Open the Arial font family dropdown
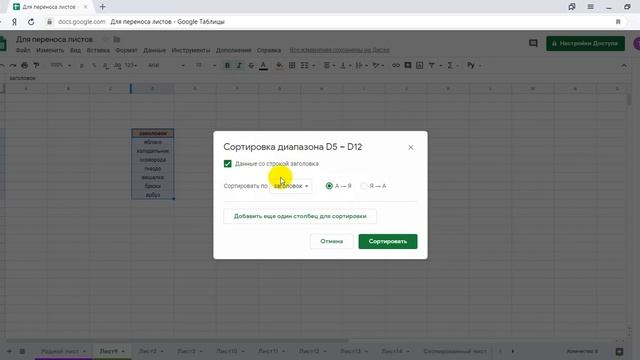640x360 pixels. click(x=166, y=65)
